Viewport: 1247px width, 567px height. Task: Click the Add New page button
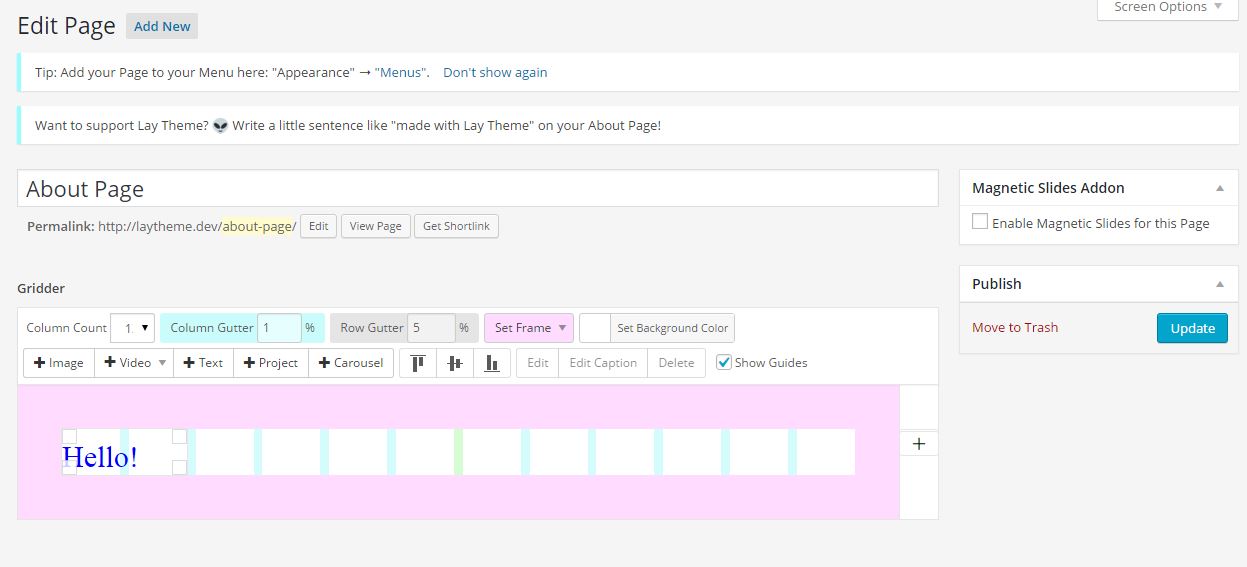(162, 26)
